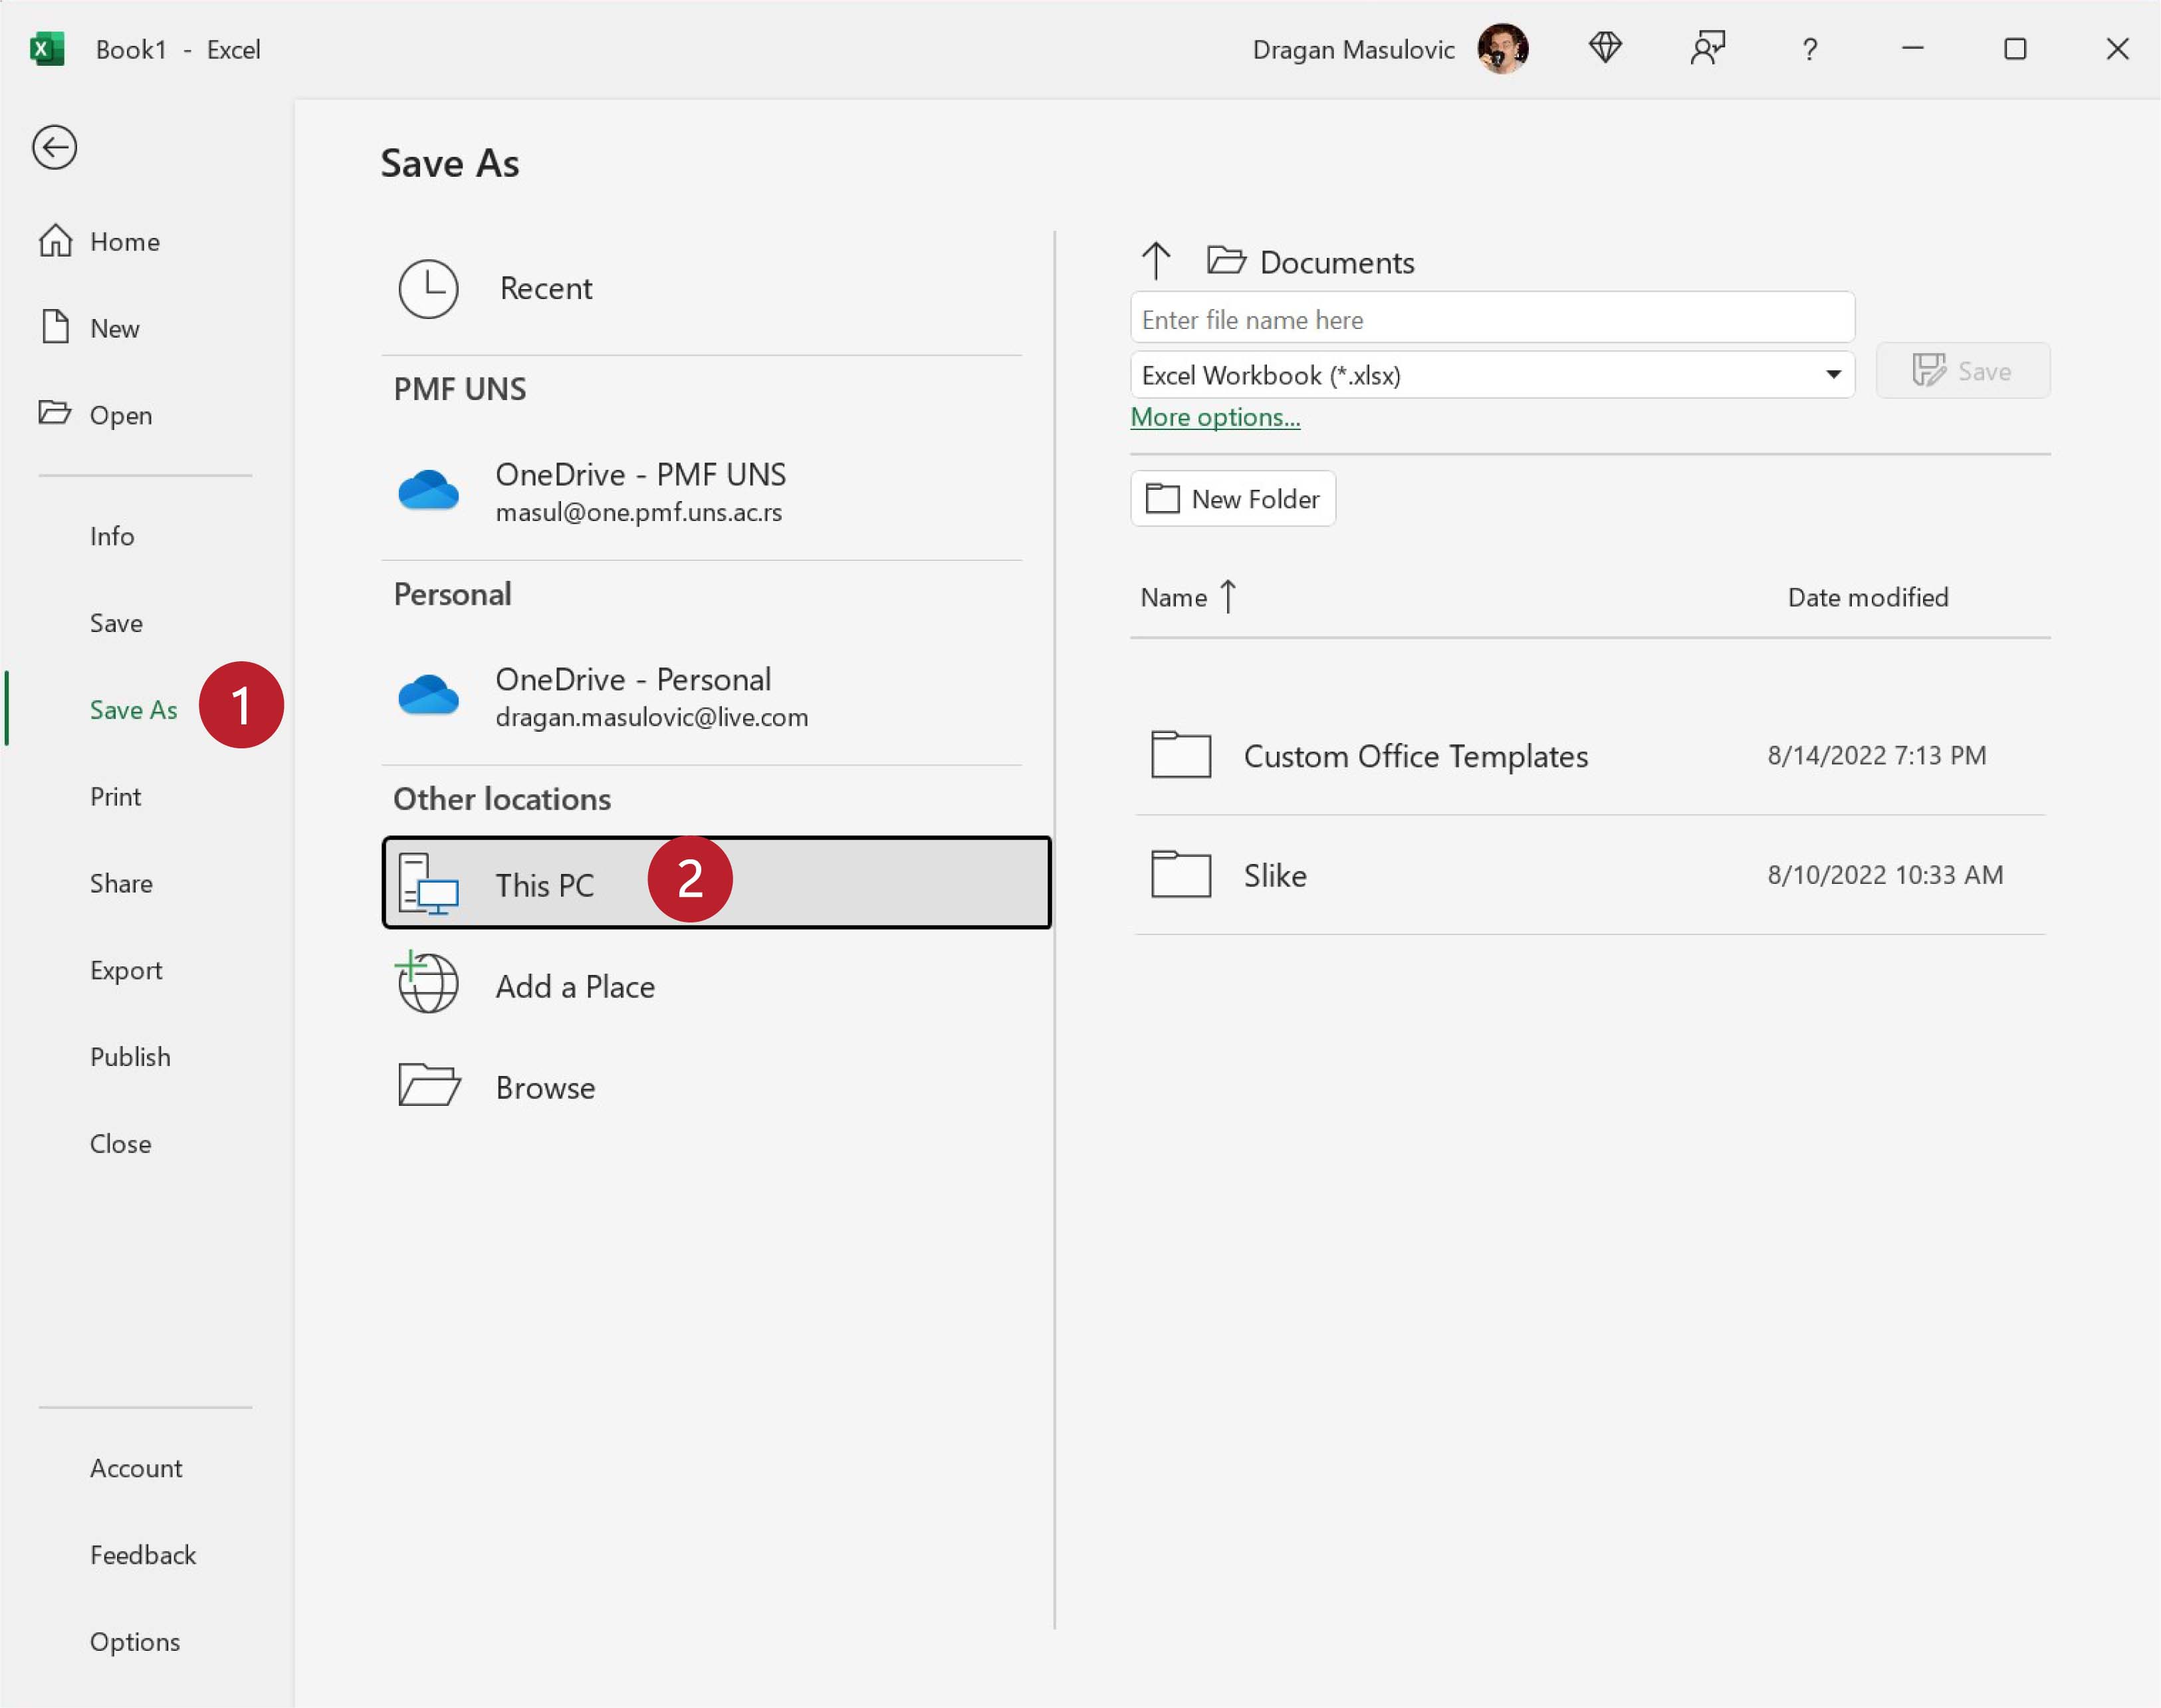Open the Browse folder dialog
This screenshot has width=2161, height=1708.
coord(545,1087)
